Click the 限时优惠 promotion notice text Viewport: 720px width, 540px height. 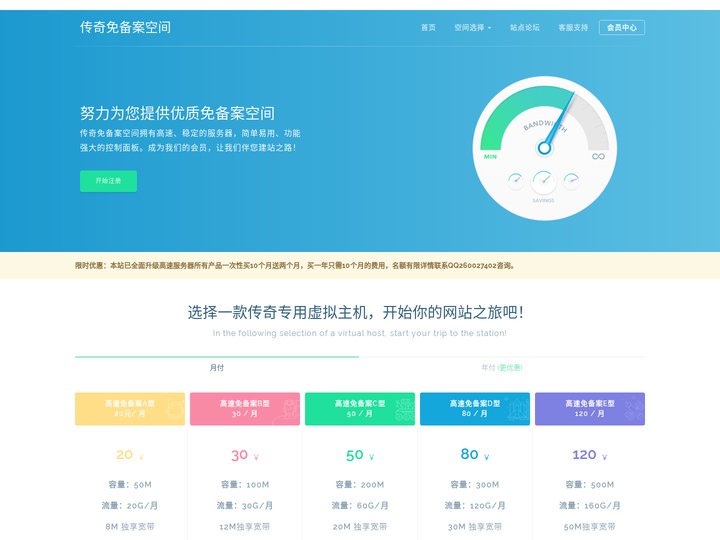[x=295, y=265]
